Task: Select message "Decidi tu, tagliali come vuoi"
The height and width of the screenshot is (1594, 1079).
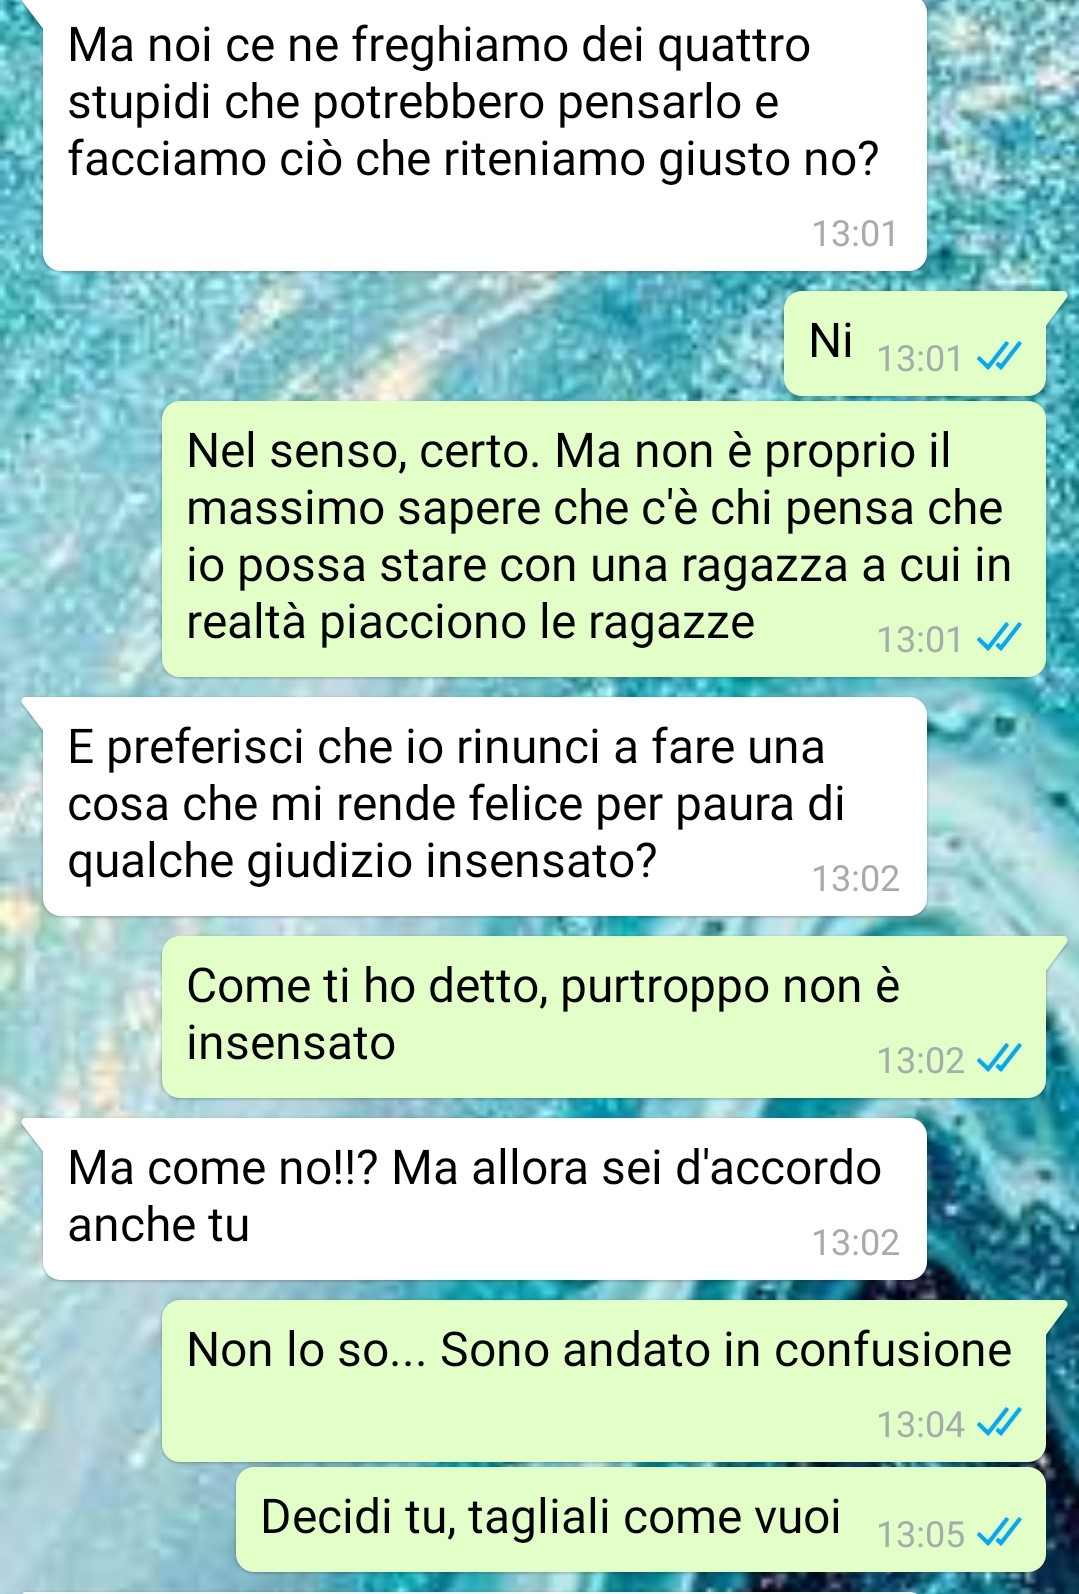Action: pos(641,1519)
